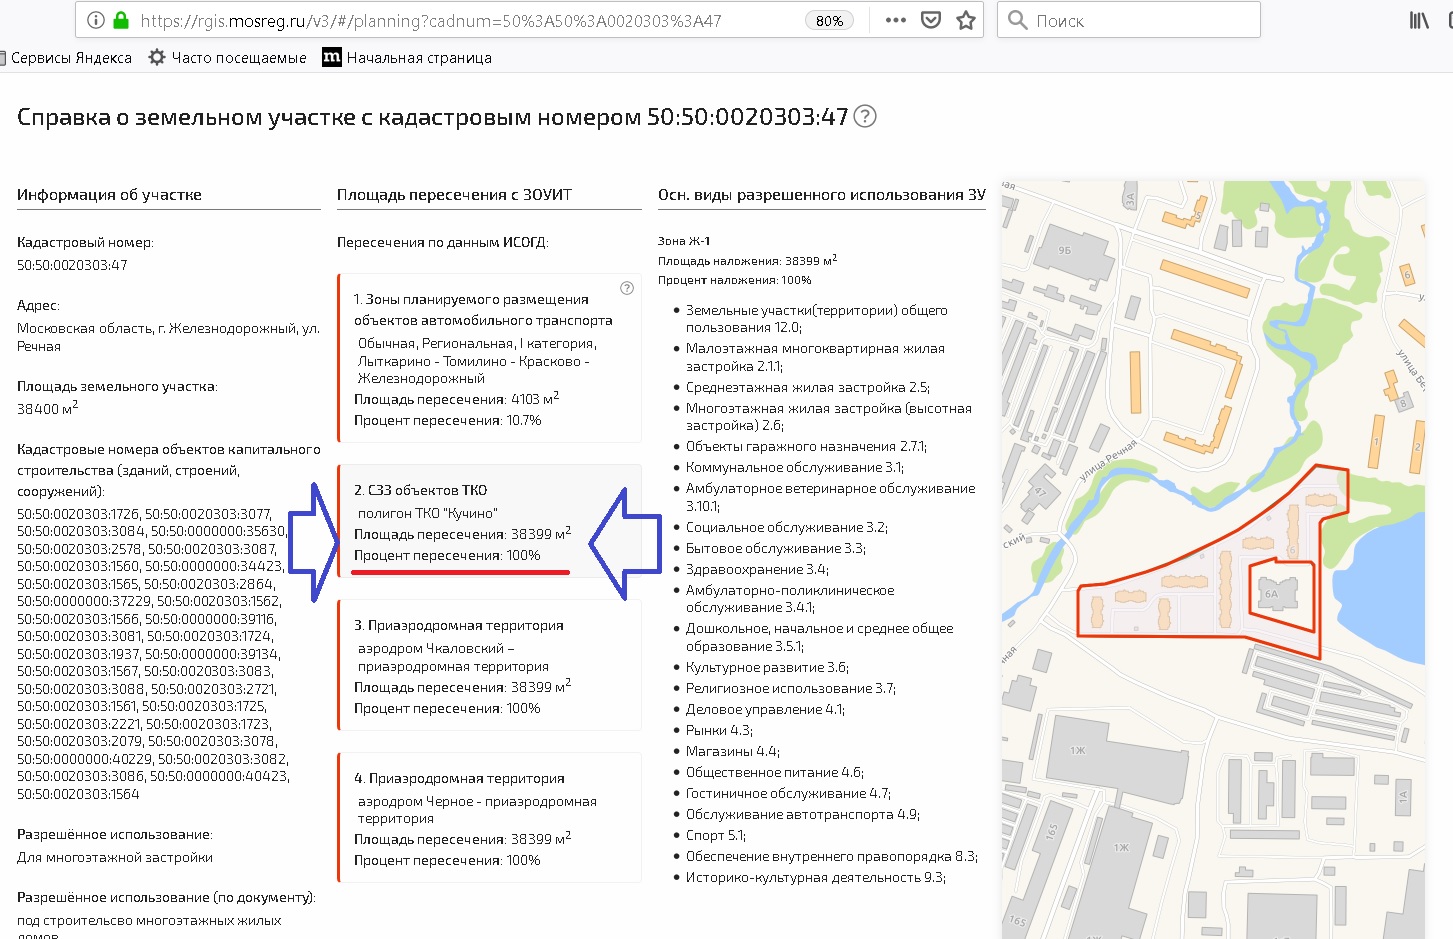Viewport: 1453px width, 939px height.
Task: Select card 2 СЗЗ объектов ТКО
Action: 490,522
